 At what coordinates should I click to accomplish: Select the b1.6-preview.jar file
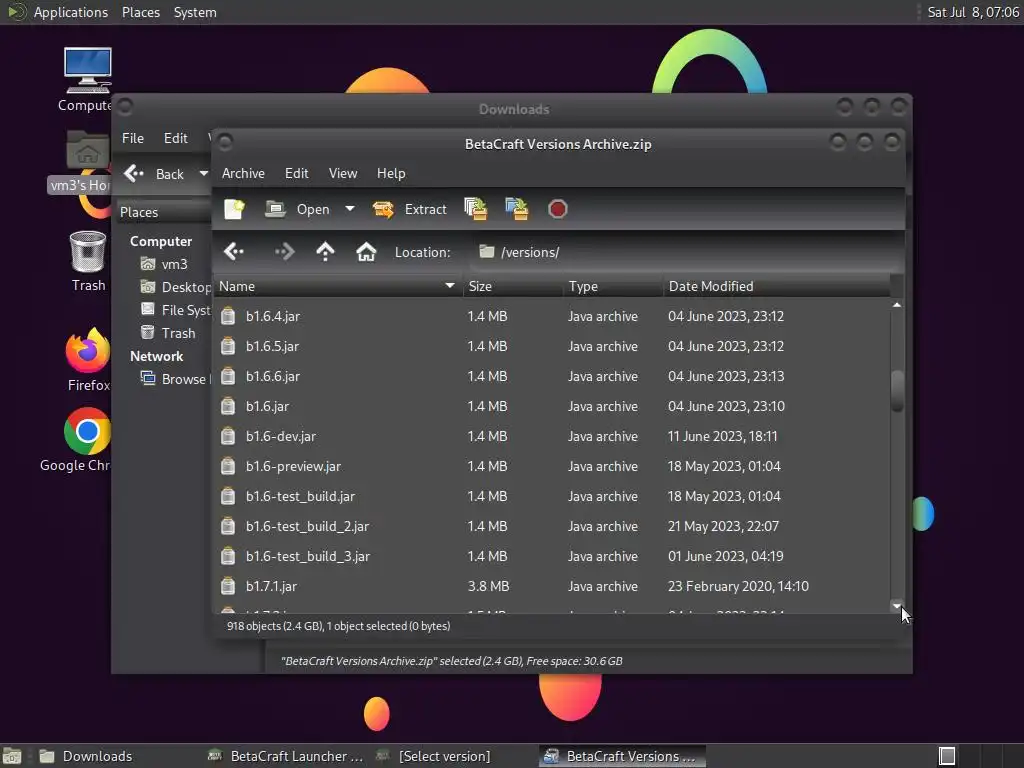(552, 466)
